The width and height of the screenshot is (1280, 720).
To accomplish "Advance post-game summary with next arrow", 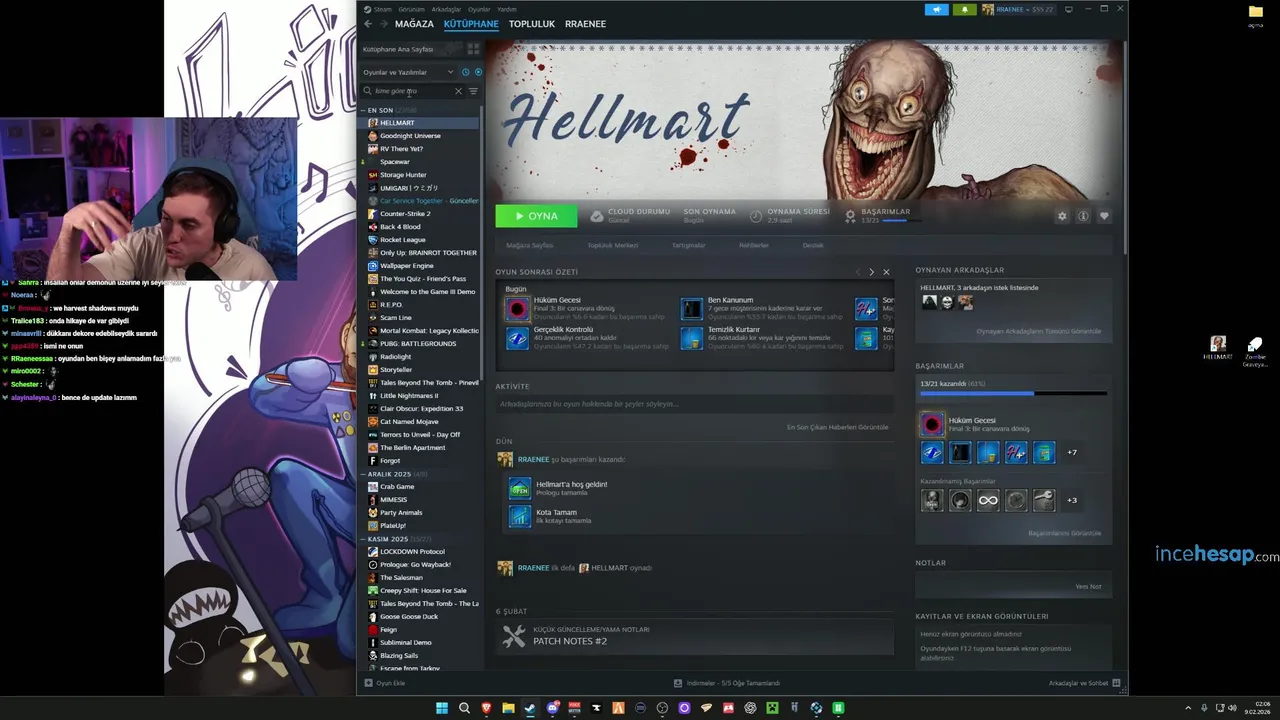I will click(x=871, y=272).
